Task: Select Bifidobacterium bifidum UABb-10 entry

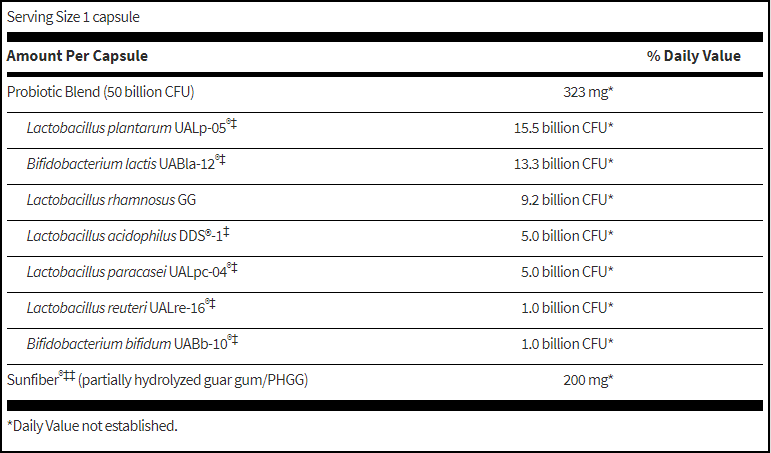Action: [132, 343]
